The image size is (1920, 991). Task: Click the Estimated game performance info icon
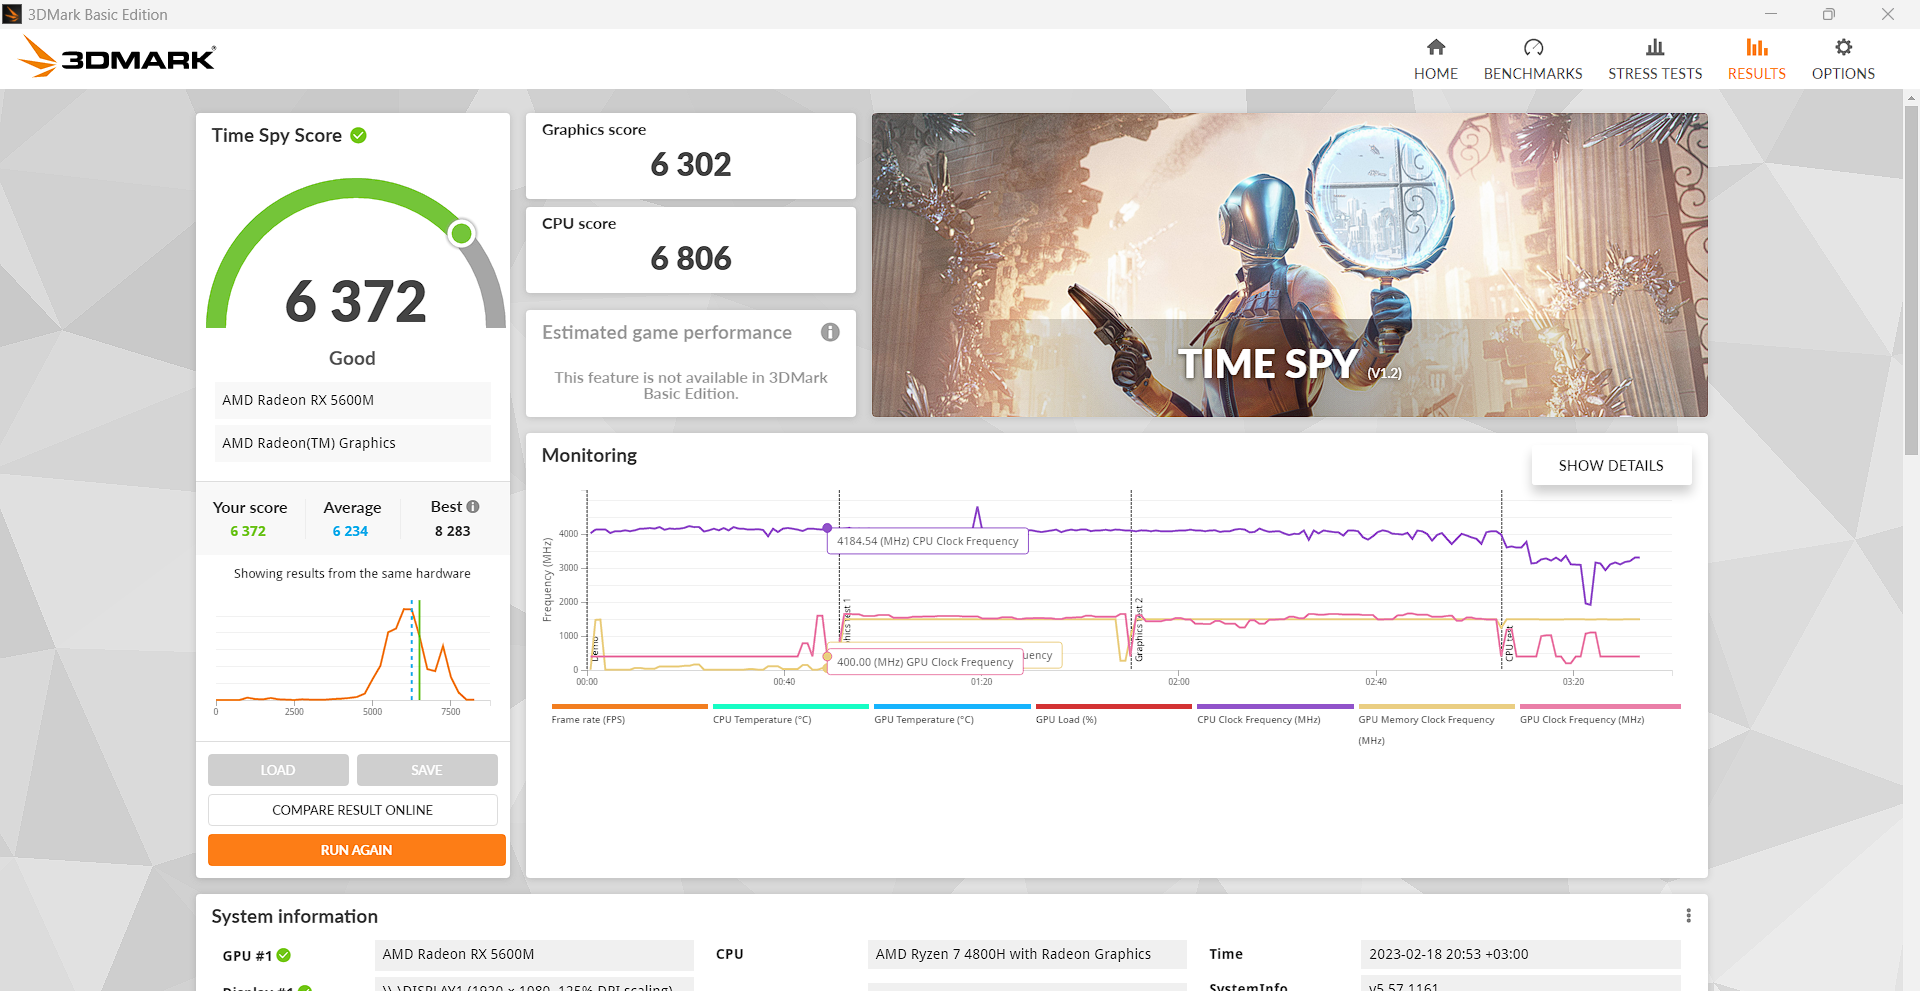point(830,332)
